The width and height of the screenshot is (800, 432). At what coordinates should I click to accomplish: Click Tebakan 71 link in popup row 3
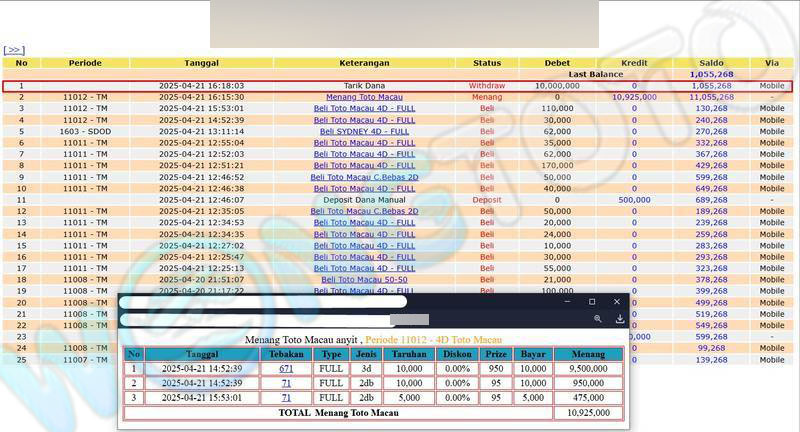(x=286, y=397)
